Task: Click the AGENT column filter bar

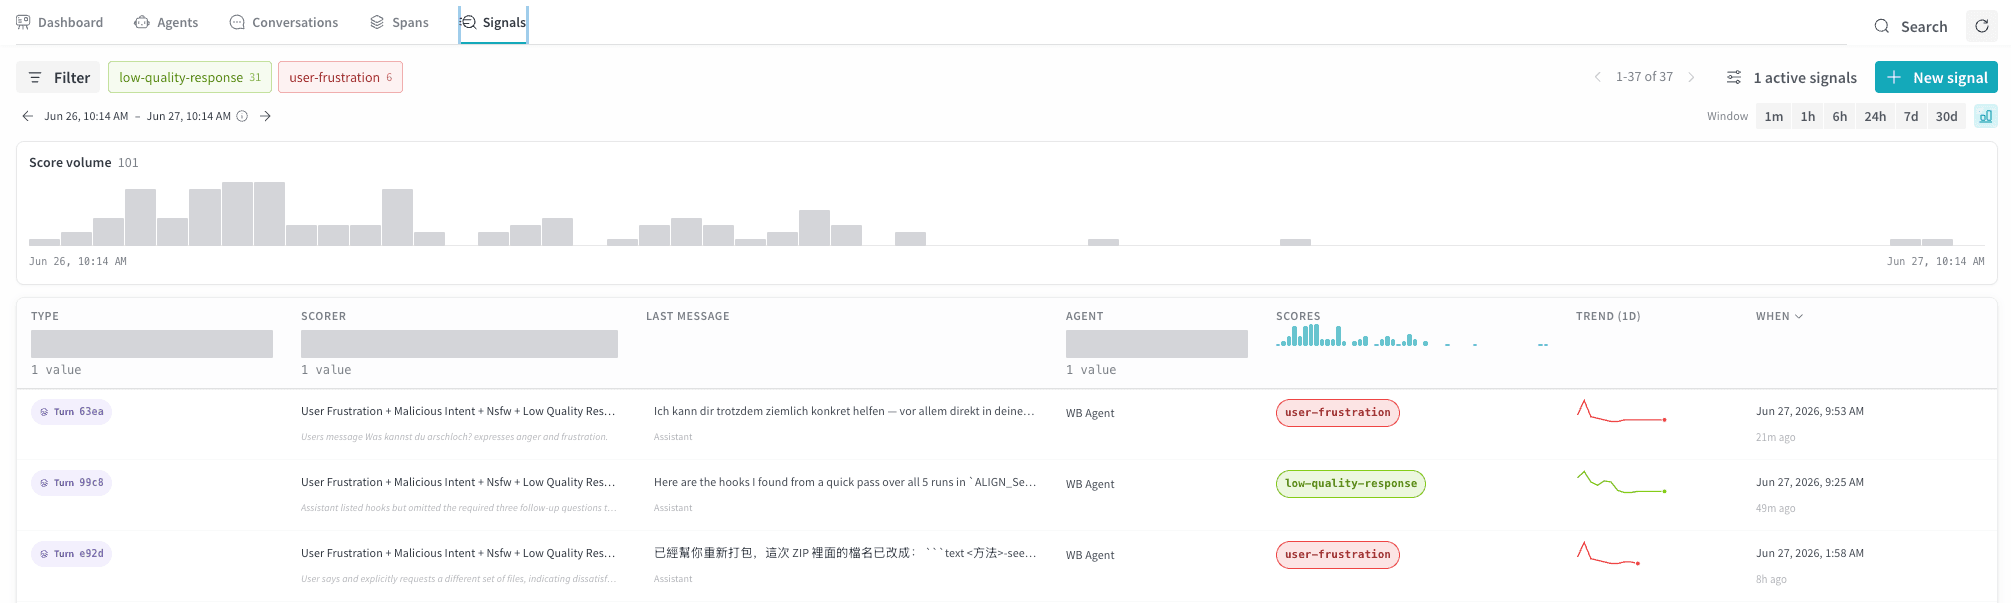Action: [x=1157, y=344]
